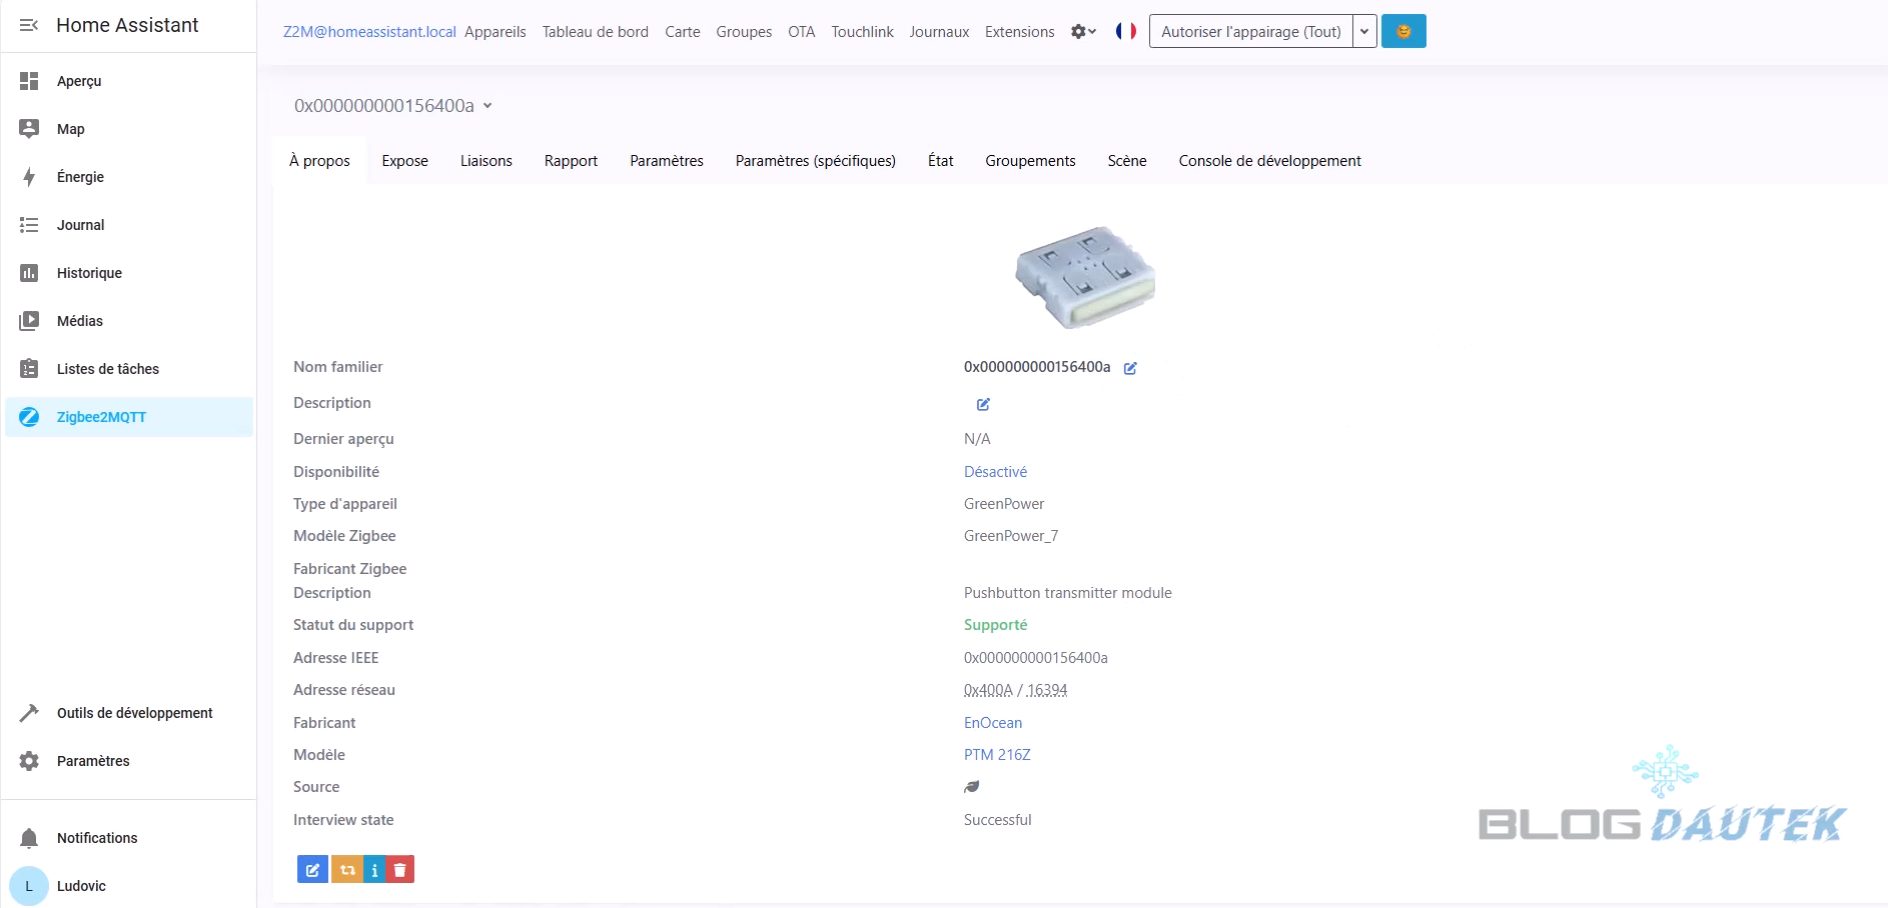Click the red delete device trash icon

tap(400, 870)
